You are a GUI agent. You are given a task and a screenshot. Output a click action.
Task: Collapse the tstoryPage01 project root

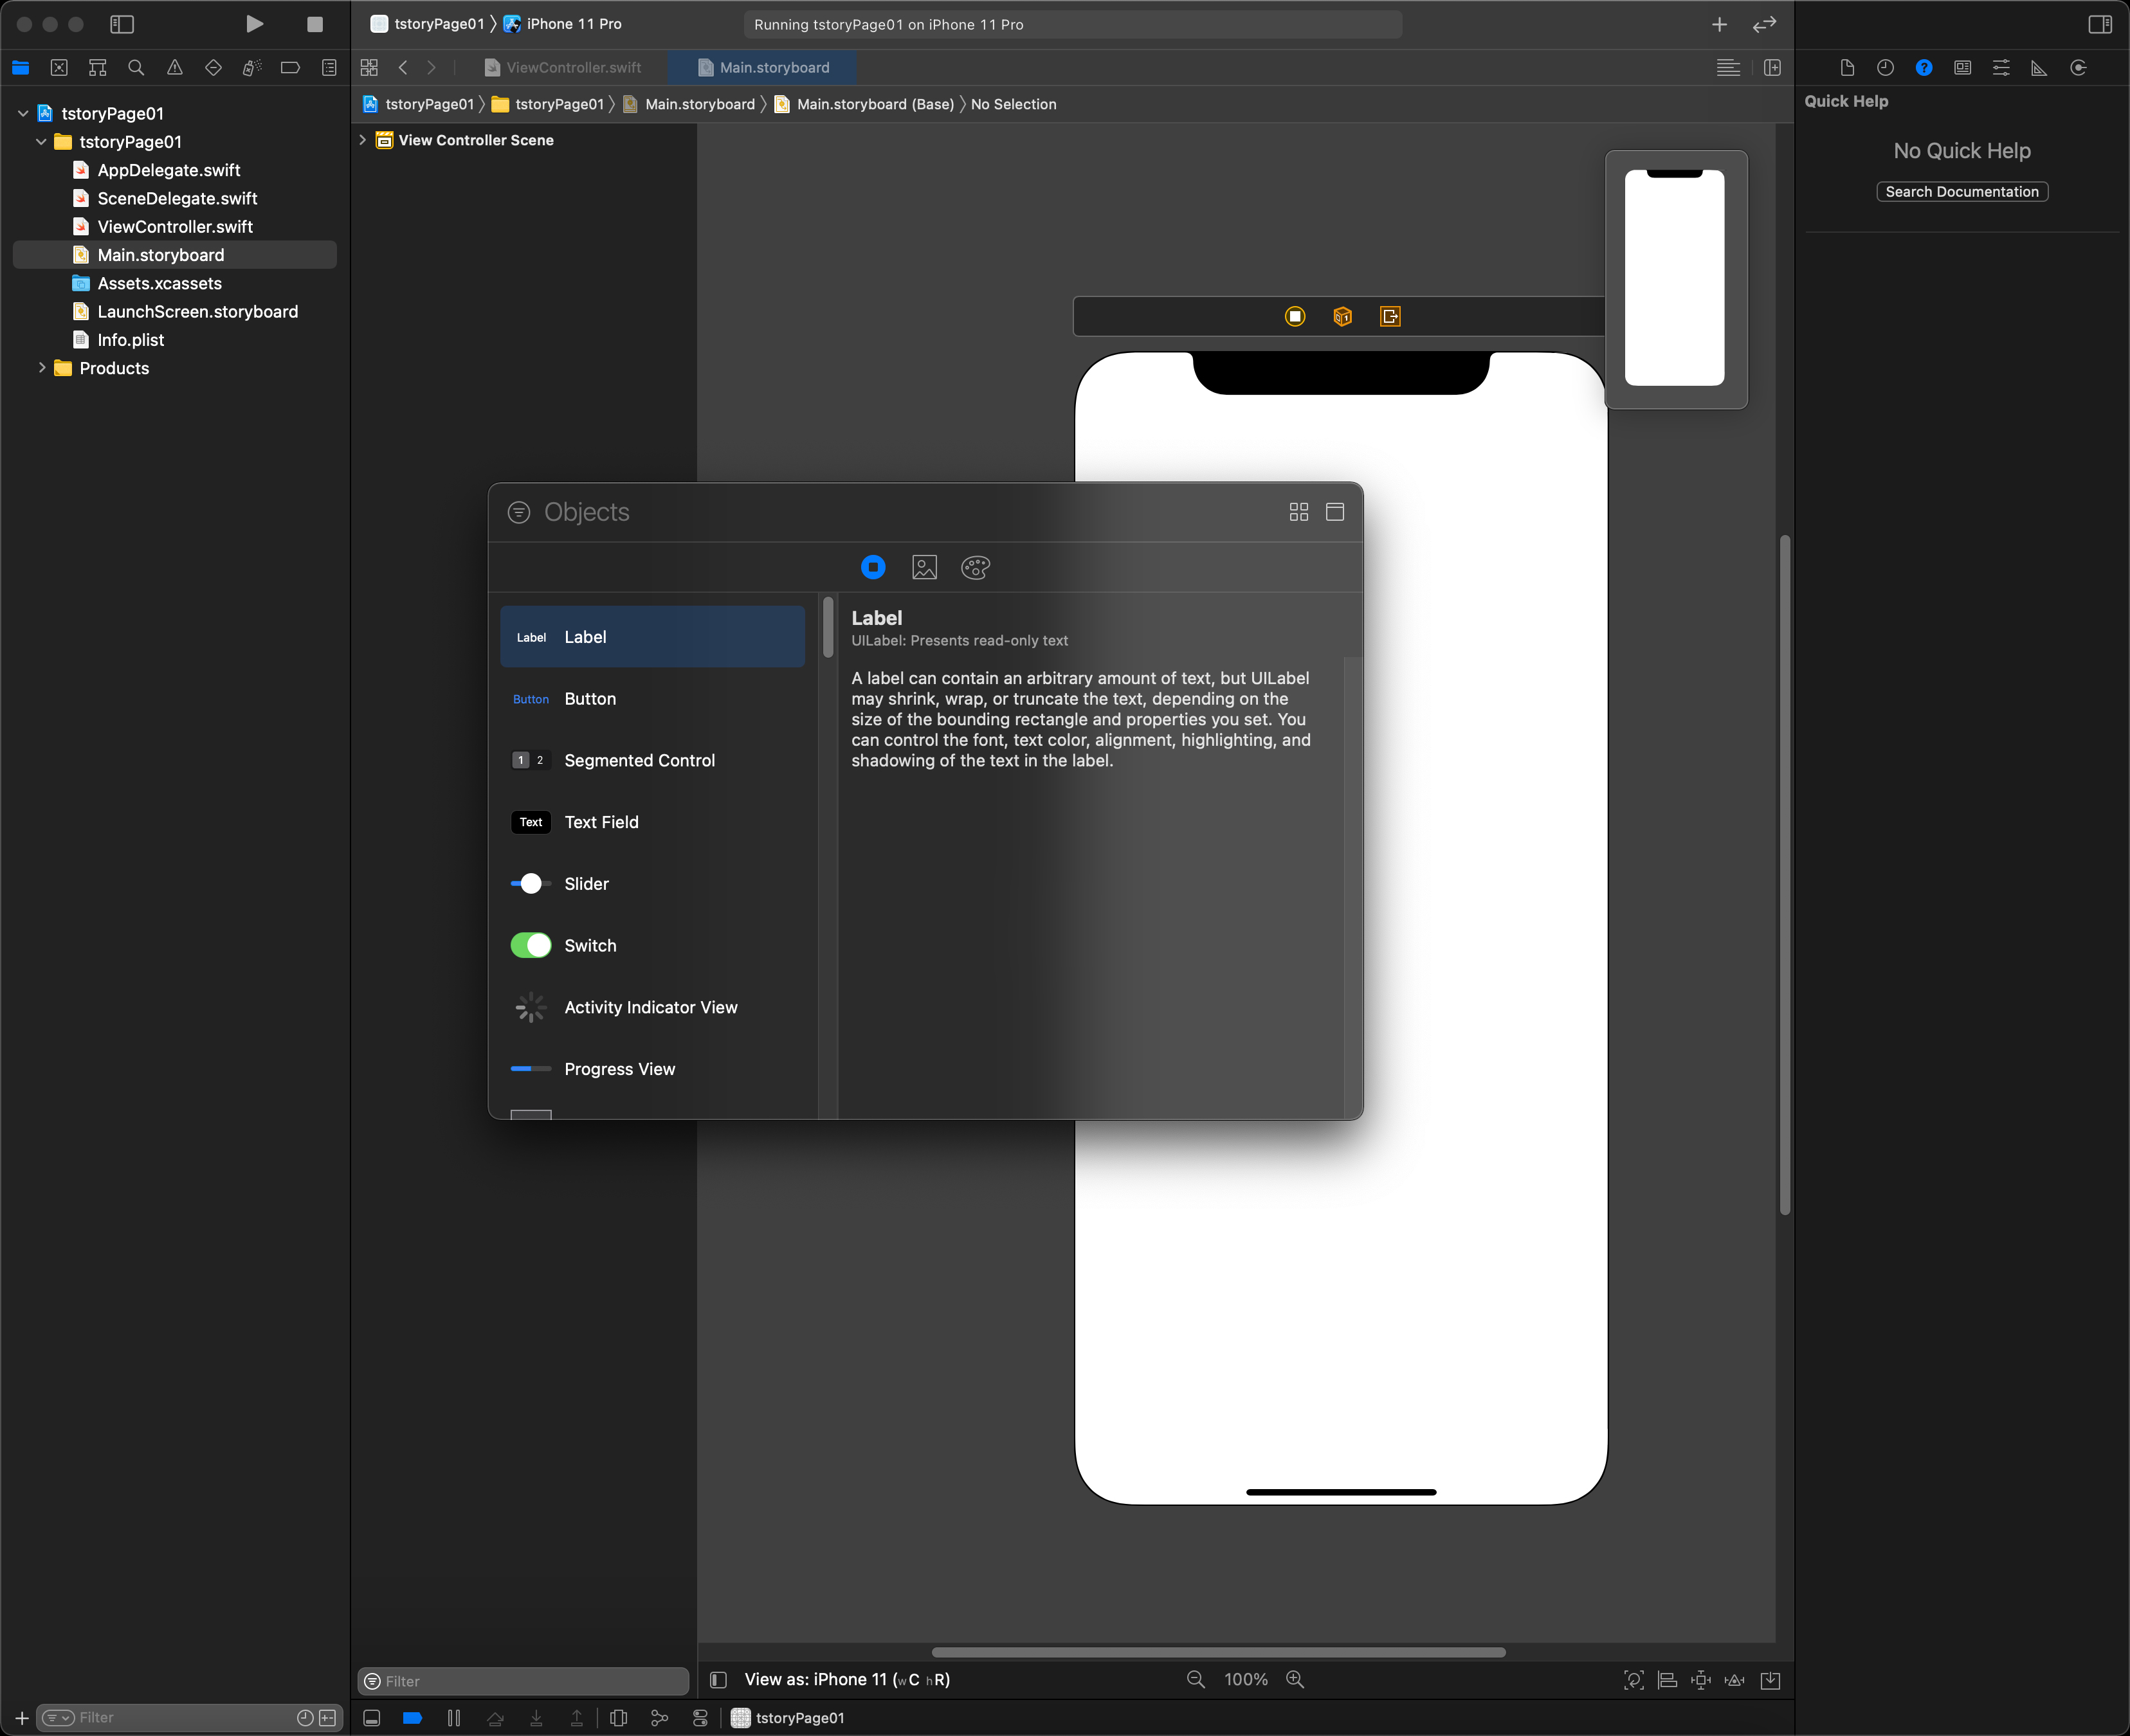pyautogui.click(x=23, y=114)
